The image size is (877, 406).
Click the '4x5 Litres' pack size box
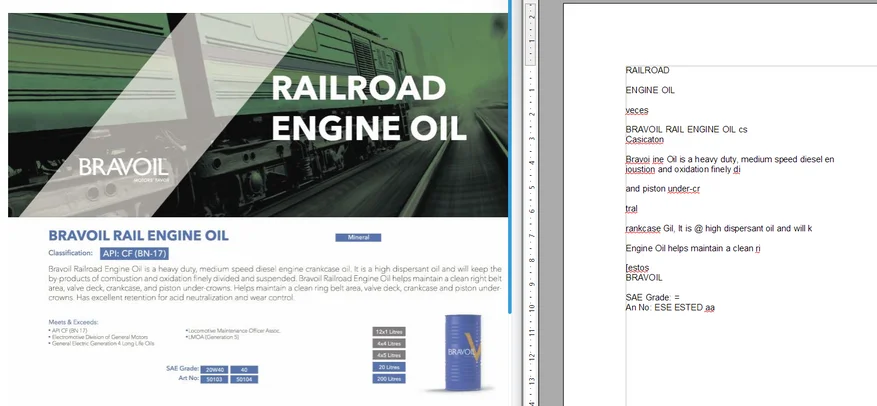coord(389,355)
